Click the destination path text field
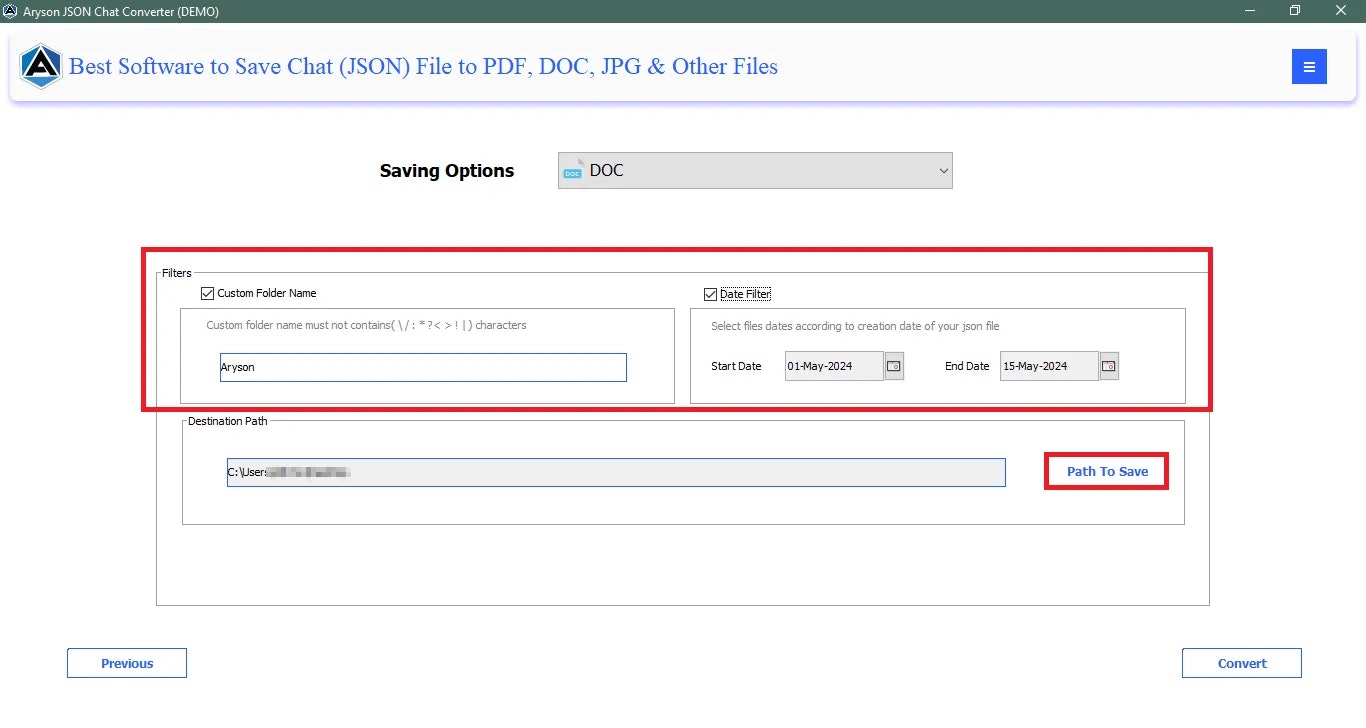Image resolution: width=1366 pixels, height=728 pixels. click(616, 472)
